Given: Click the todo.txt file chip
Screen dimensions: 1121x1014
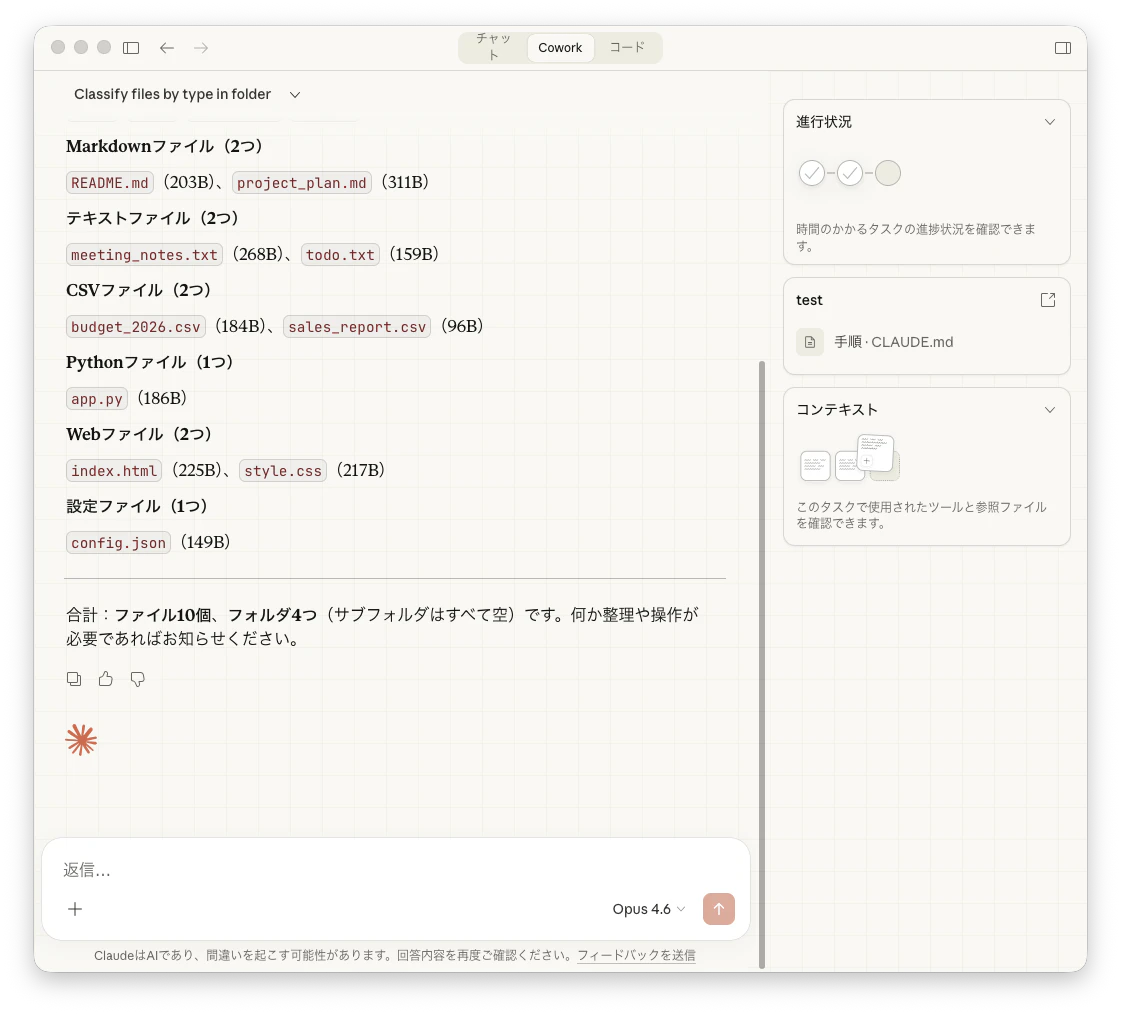Looking at the screenshot, I should click(x=340, y=255).
